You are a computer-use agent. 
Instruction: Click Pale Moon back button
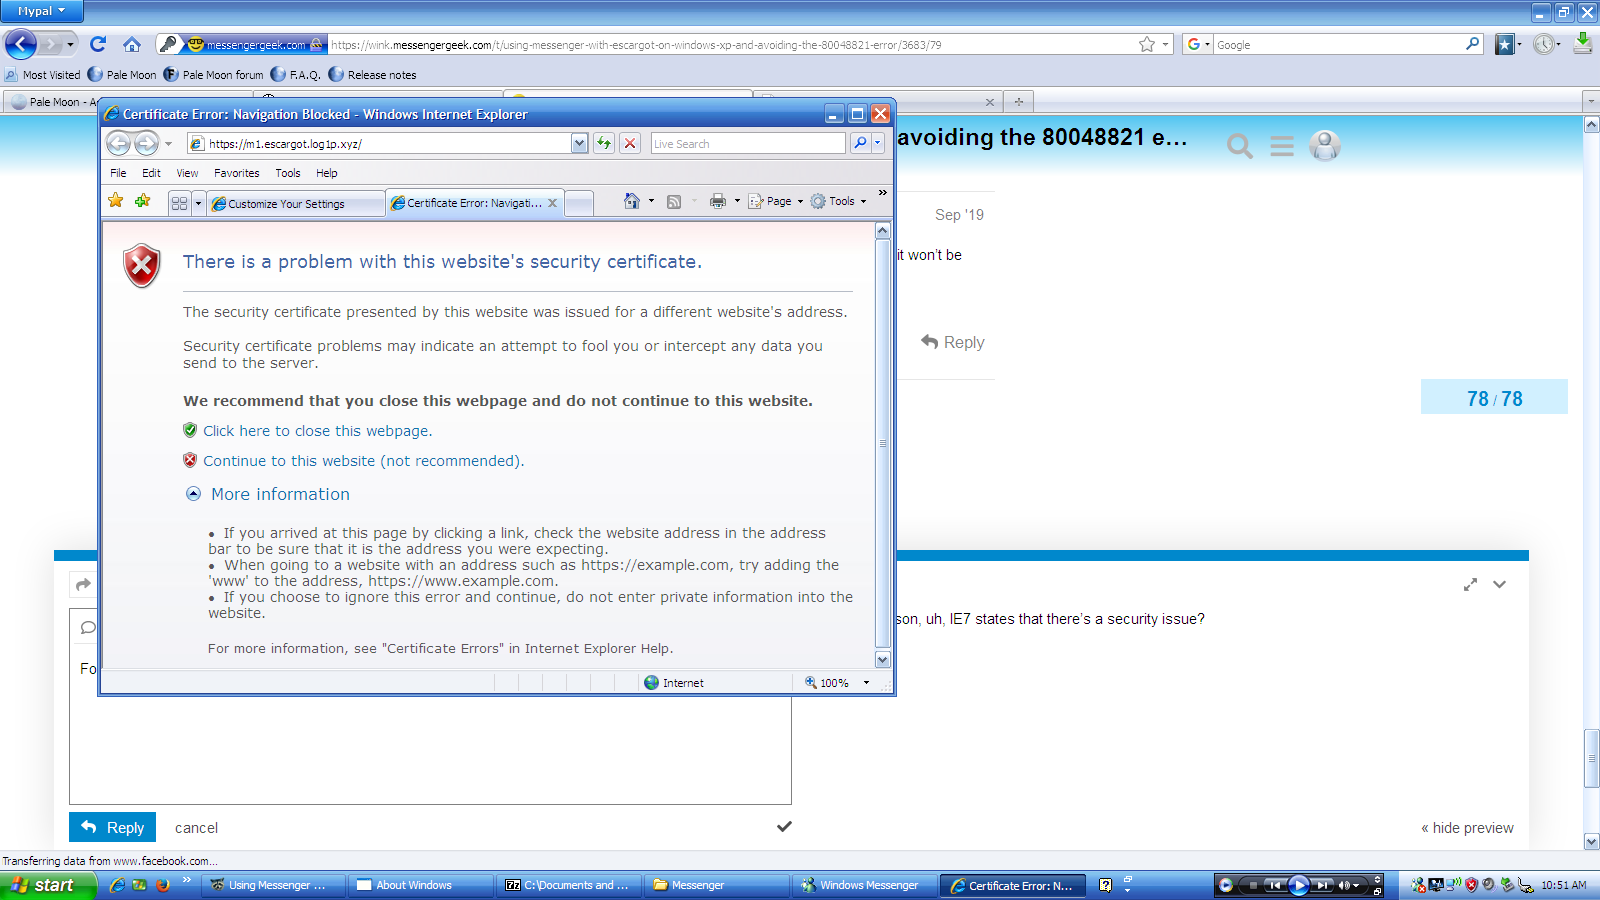(21, 44)
